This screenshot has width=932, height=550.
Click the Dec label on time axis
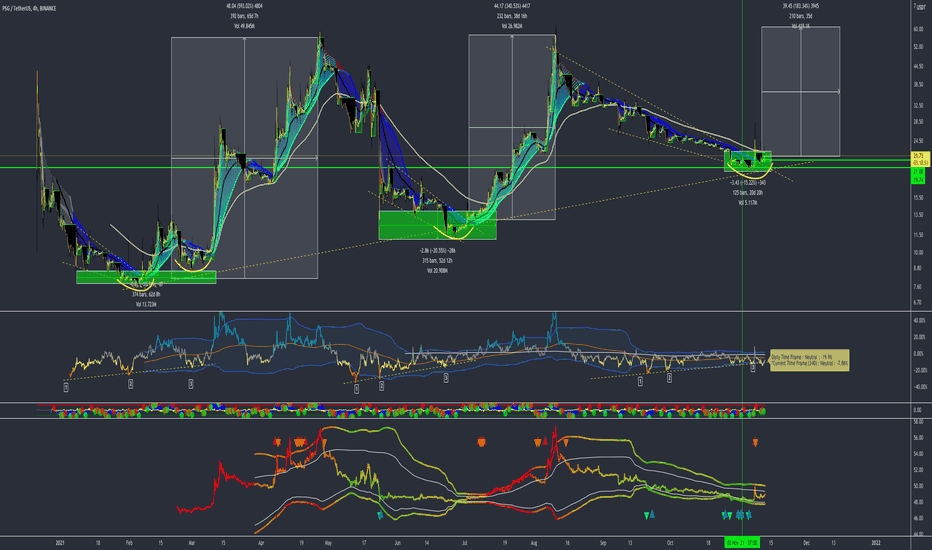point(807,543)
